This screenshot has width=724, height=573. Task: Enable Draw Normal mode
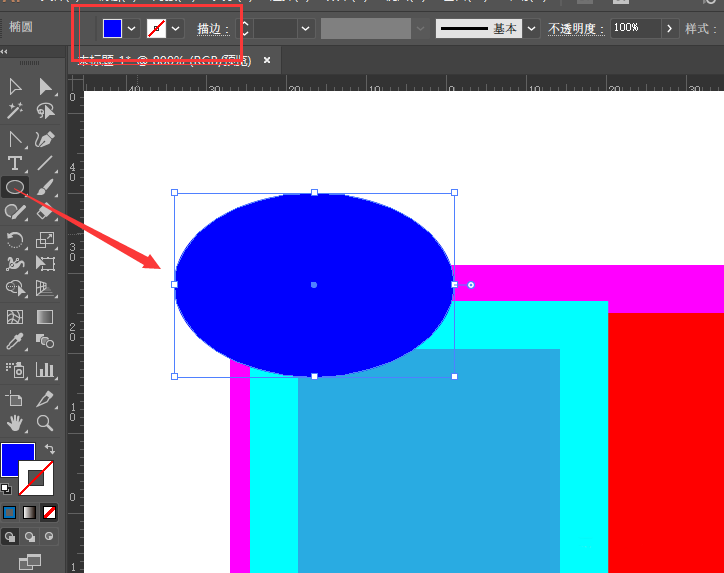click(x=10, y=537)
